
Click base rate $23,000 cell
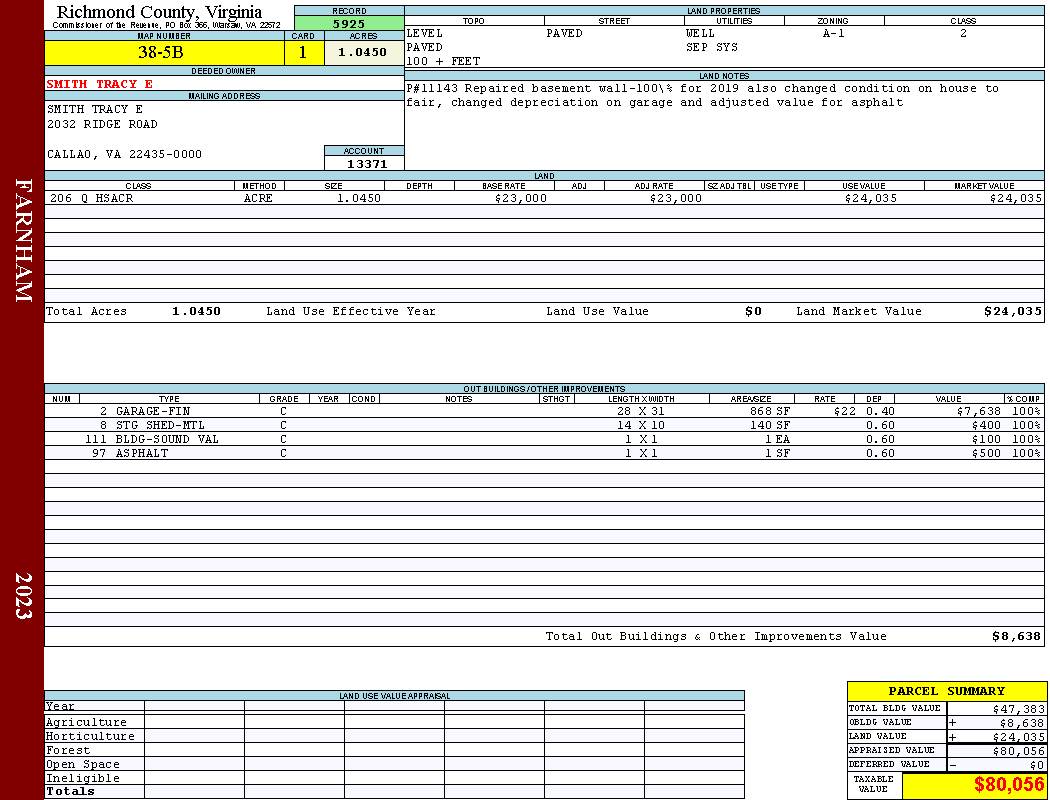click(520, 198)
